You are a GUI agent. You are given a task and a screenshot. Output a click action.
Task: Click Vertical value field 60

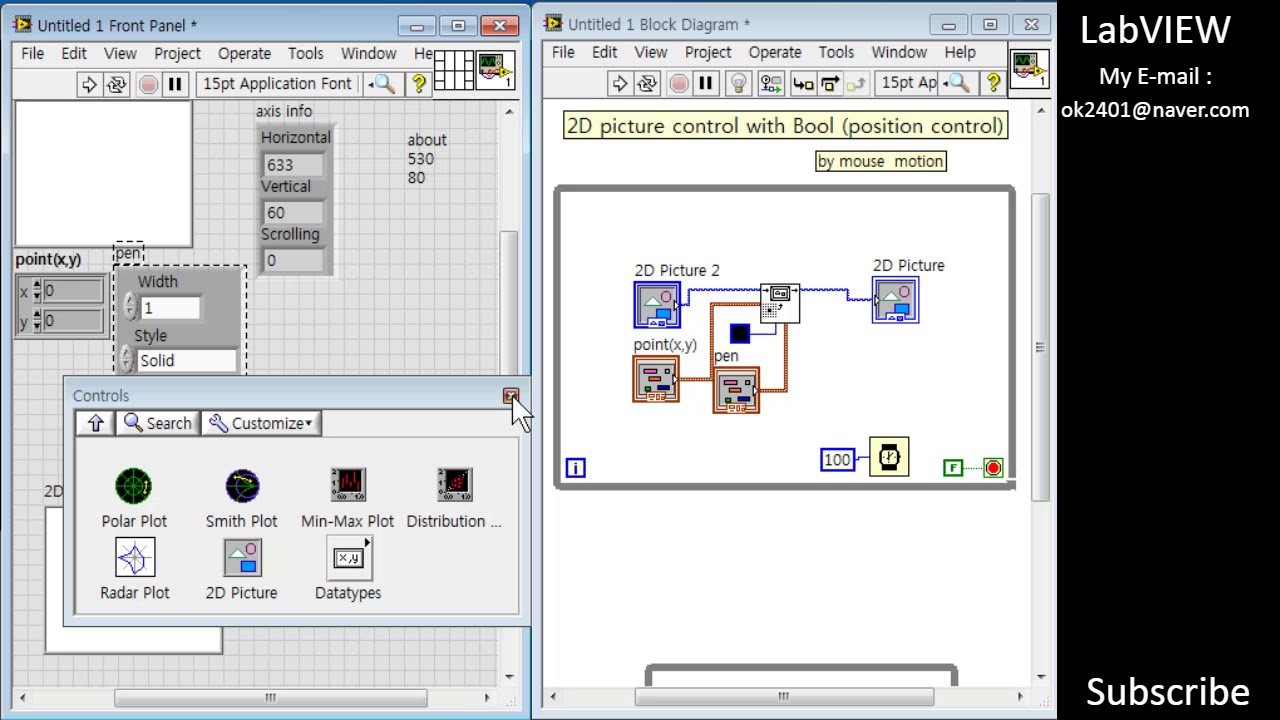click(x=293, y=212)
